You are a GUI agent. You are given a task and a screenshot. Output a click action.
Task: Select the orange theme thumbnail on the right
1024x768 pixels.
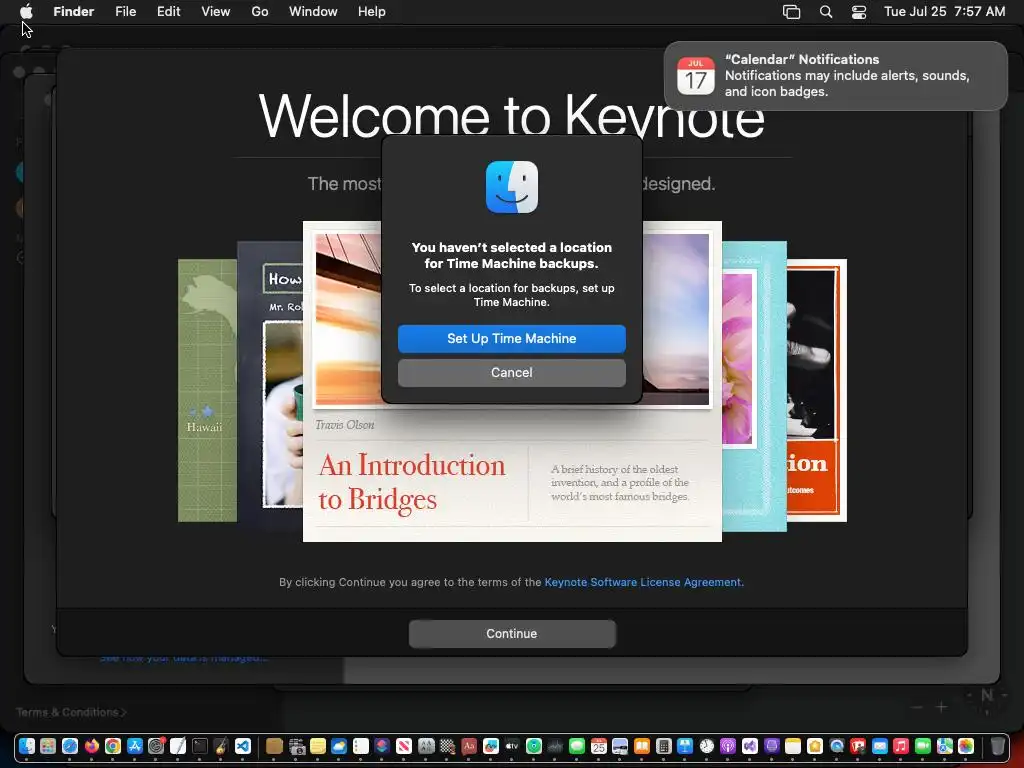816,390
